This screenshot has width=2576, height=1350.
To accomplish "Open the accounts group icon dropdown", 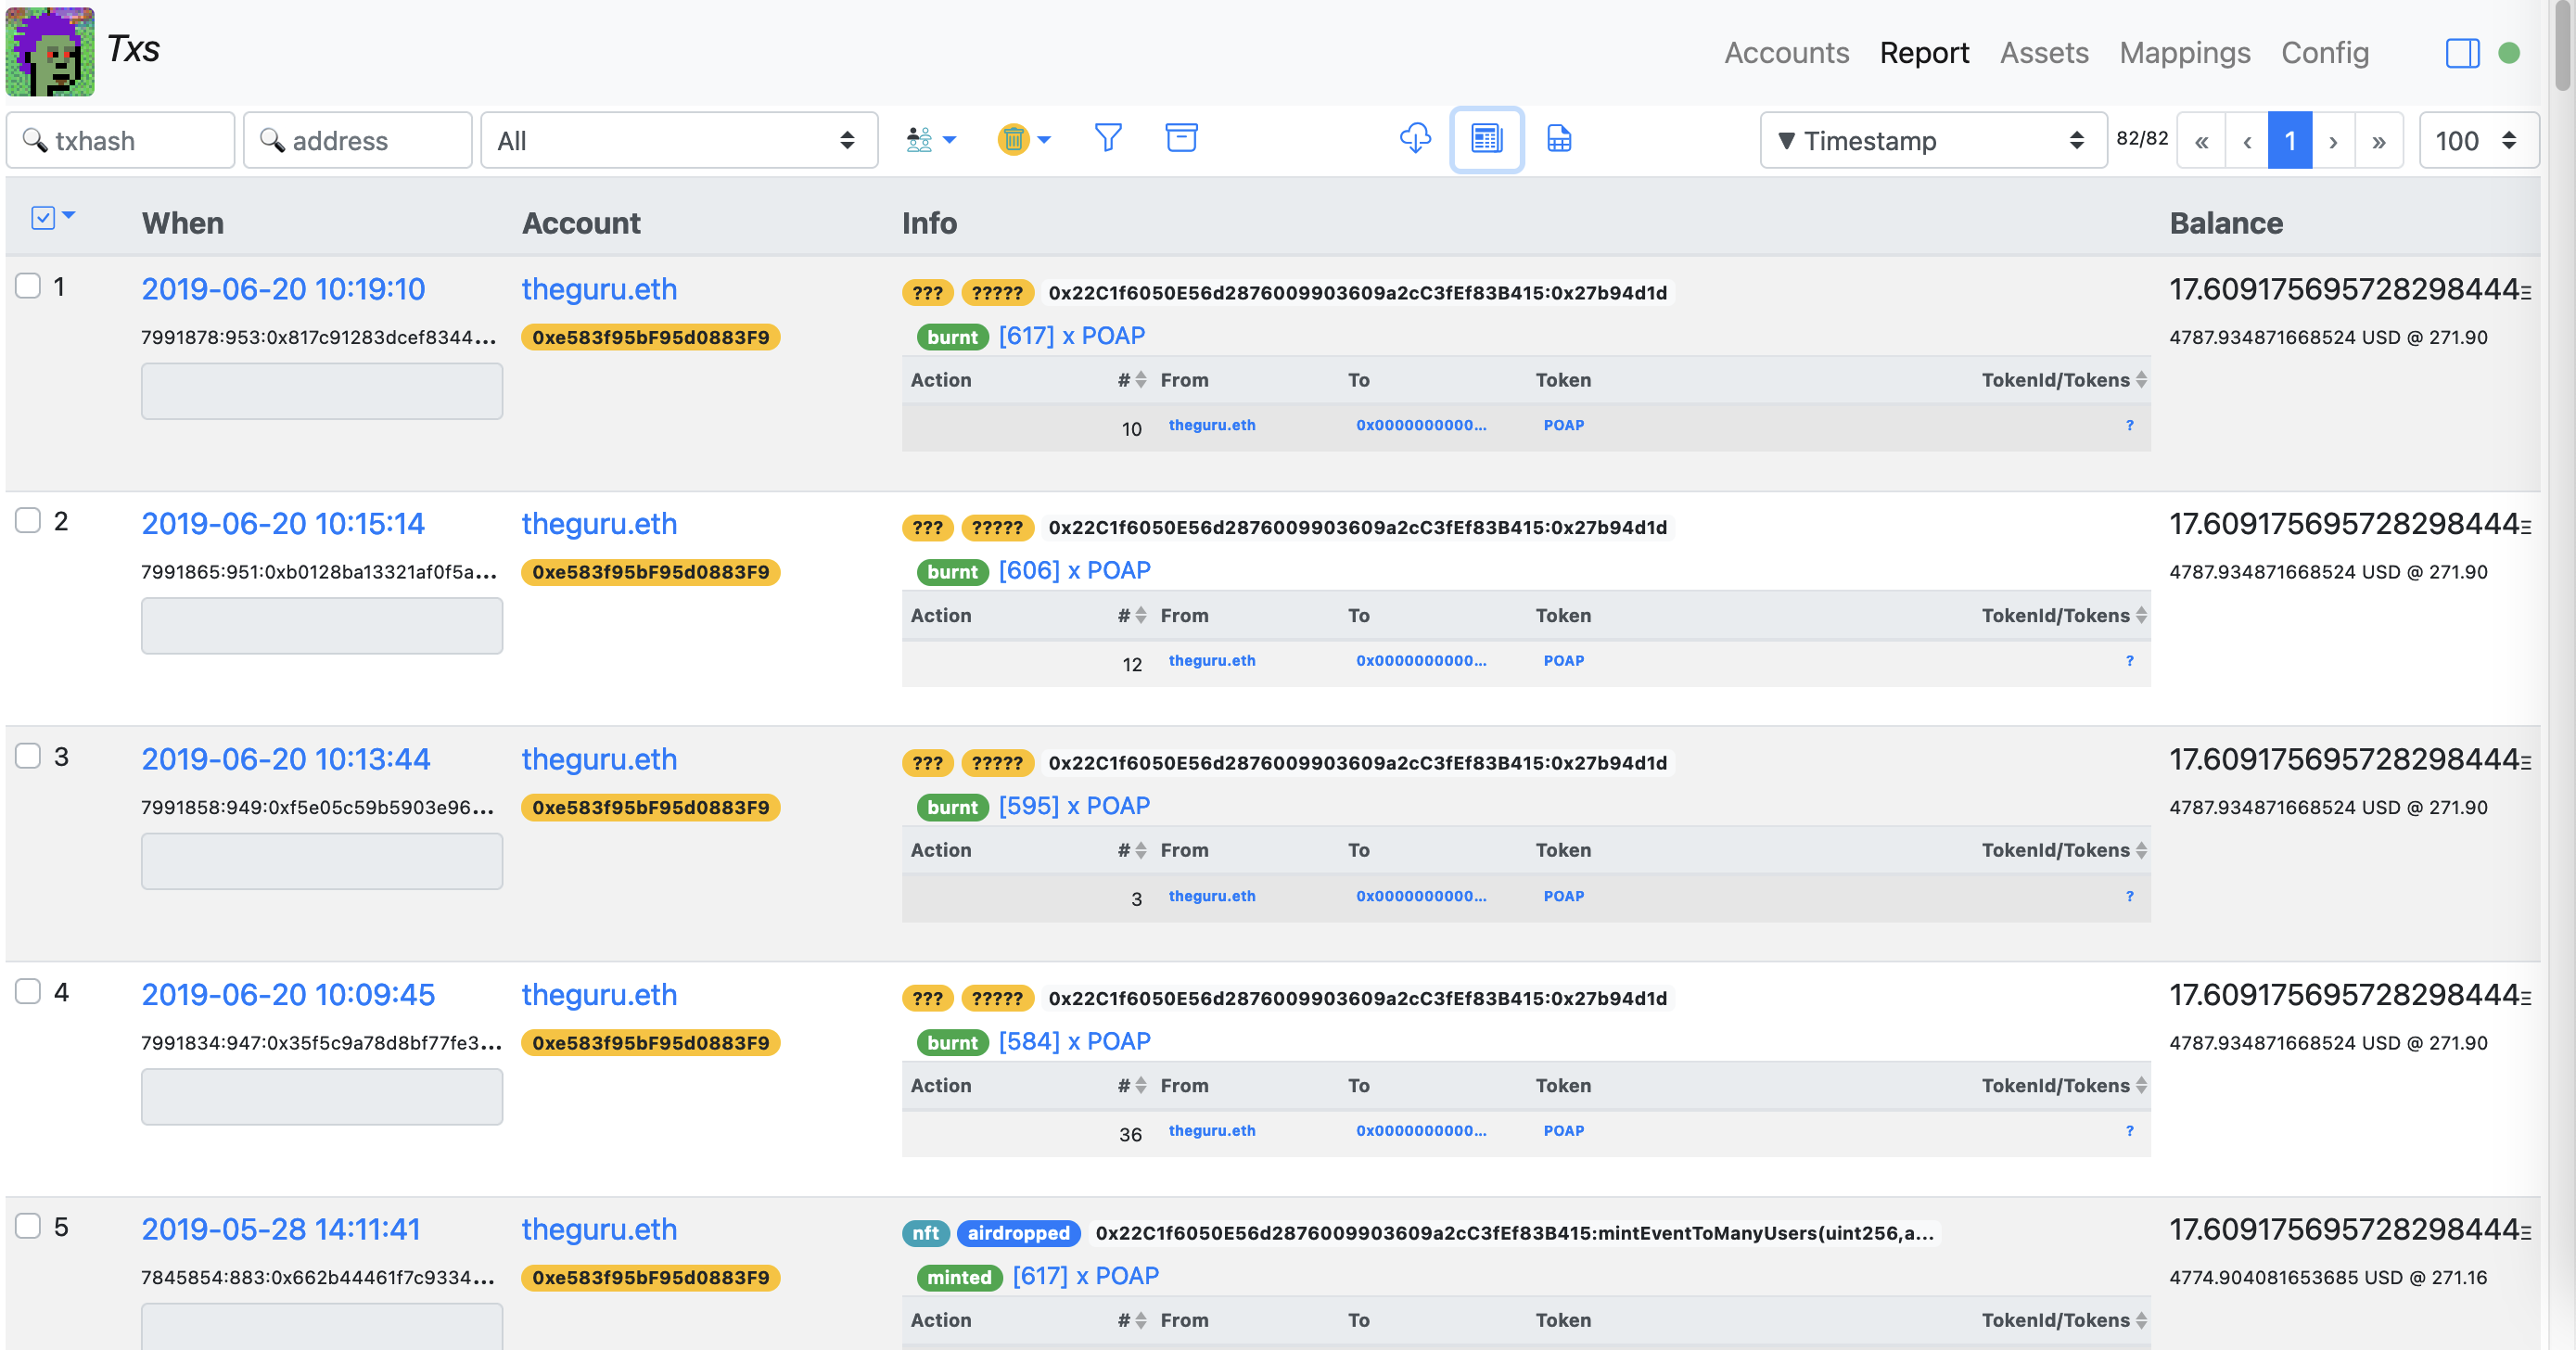I will (930, 139).
